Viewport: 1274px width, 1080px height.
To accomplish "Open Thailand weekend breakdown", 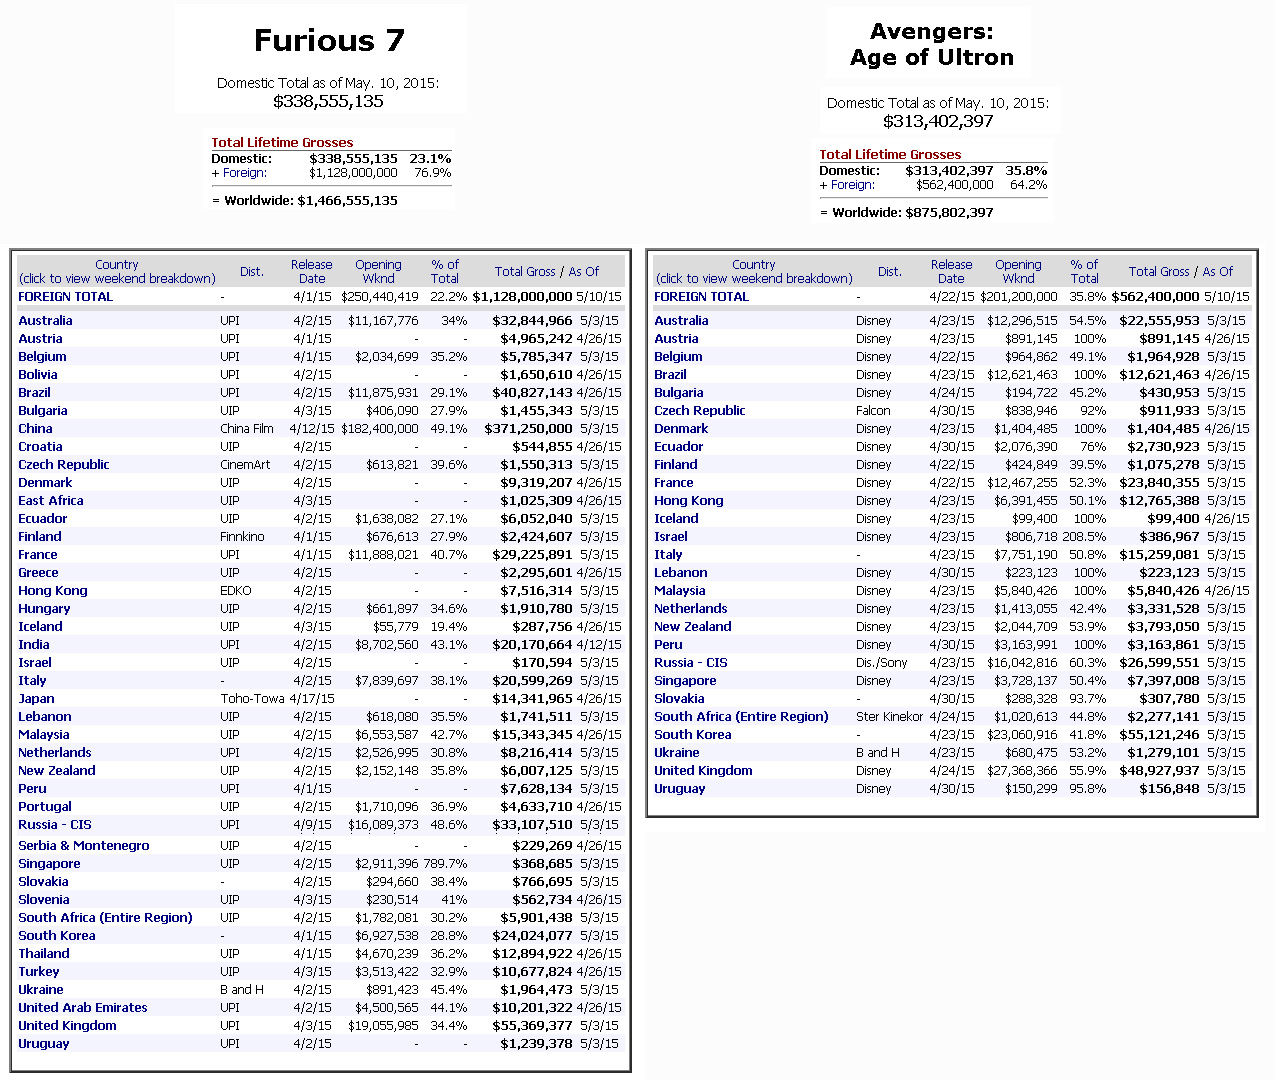I will (x=44, y=954).
